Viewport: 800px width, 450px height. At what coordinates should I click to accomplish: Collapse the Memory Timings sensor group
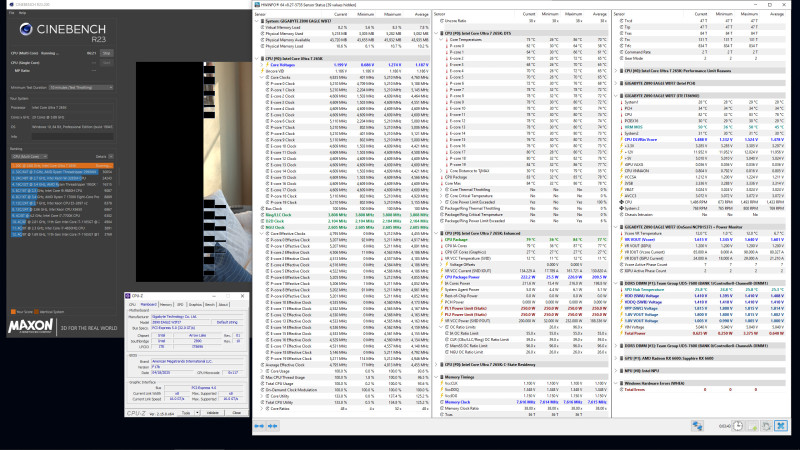coord(436,377)
